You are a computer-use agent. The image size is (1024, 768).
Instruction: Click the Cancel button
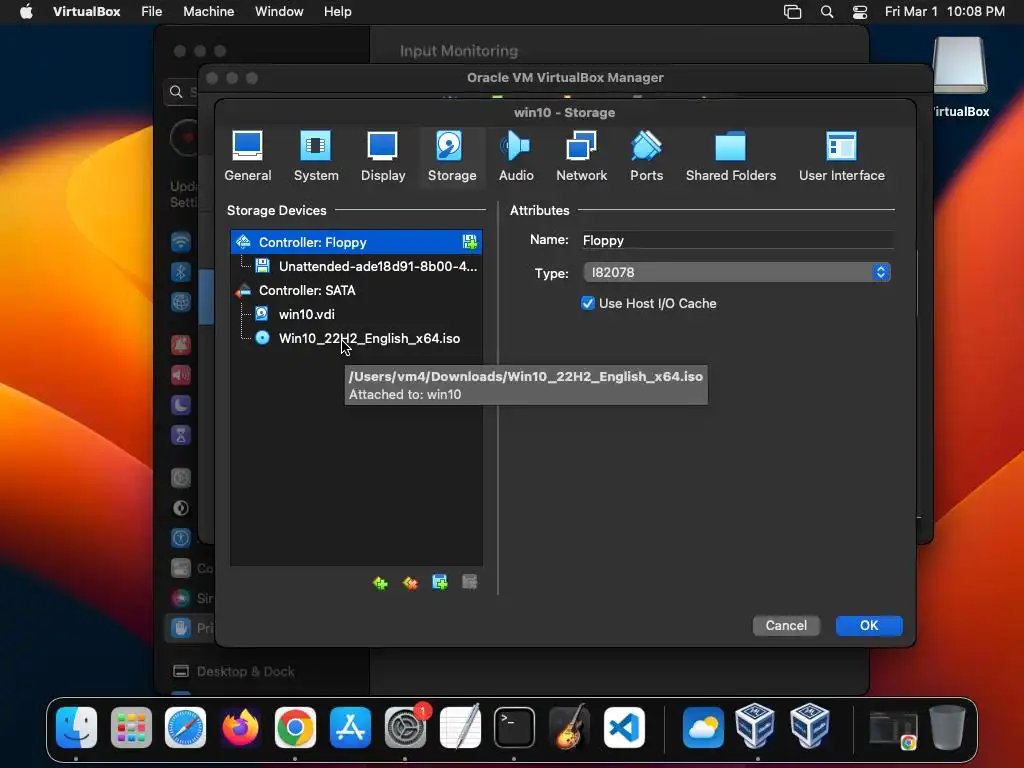[786, 626]
